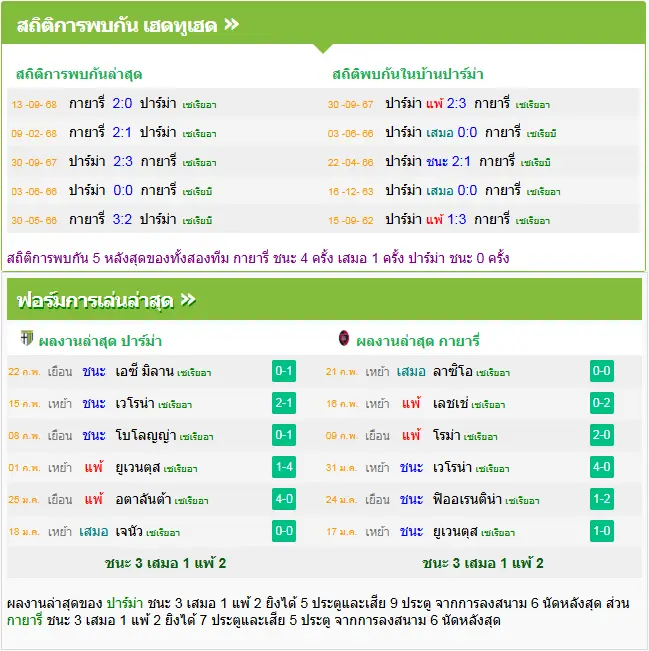649x651 pixels.
Task: Click the green กายารี word in the bottom summary
Action: (x=24, y=620)
